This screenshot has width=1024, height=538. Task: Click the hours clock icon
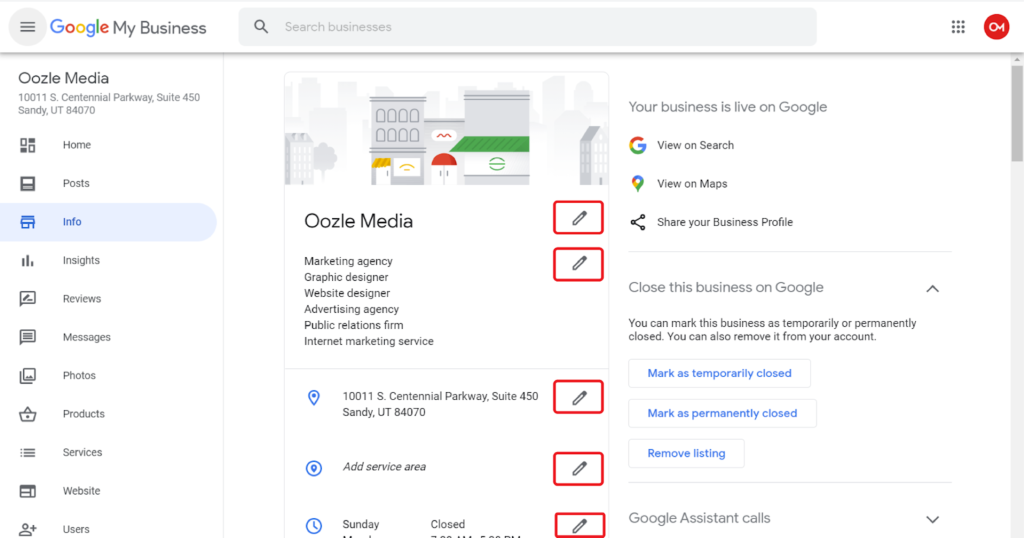[x=314, y=526]
